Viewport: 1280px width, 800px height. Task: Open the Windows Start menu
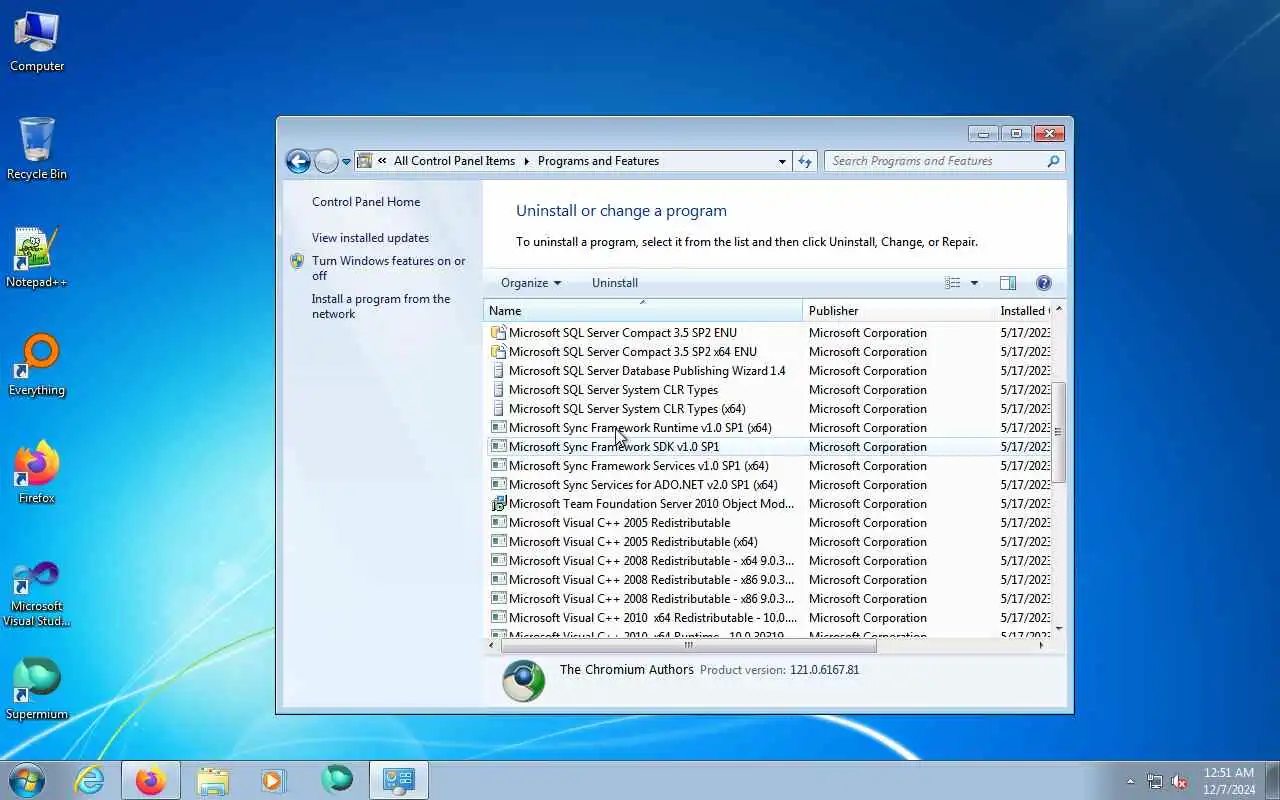tap(27, 780)
